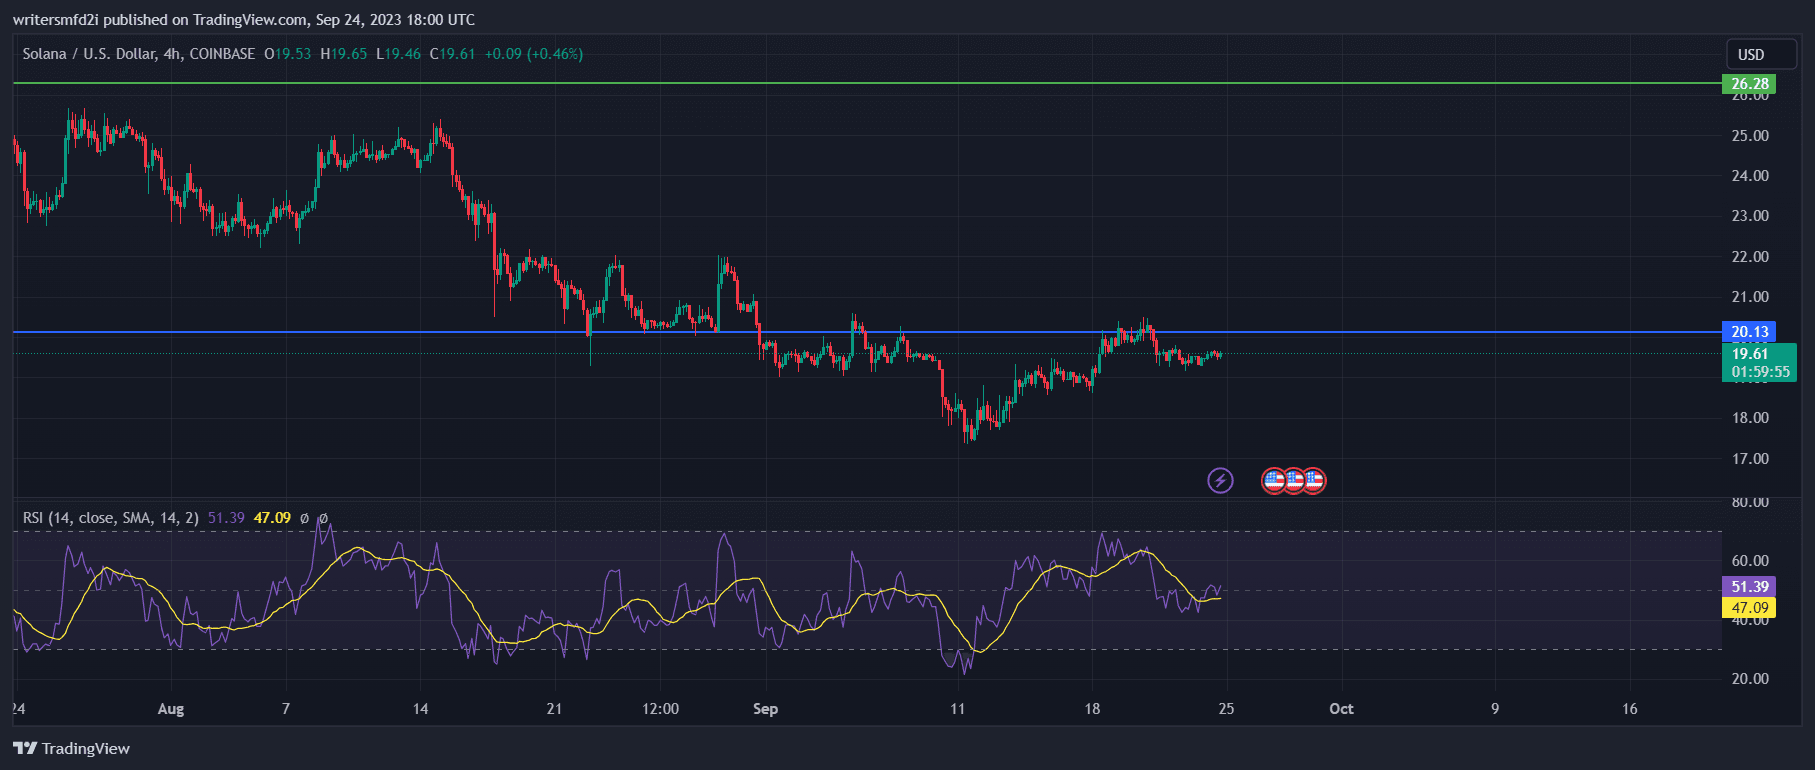Click the Aug label on the time axis
Viewport: 1815px width, 770px height.
pos(171,709)
